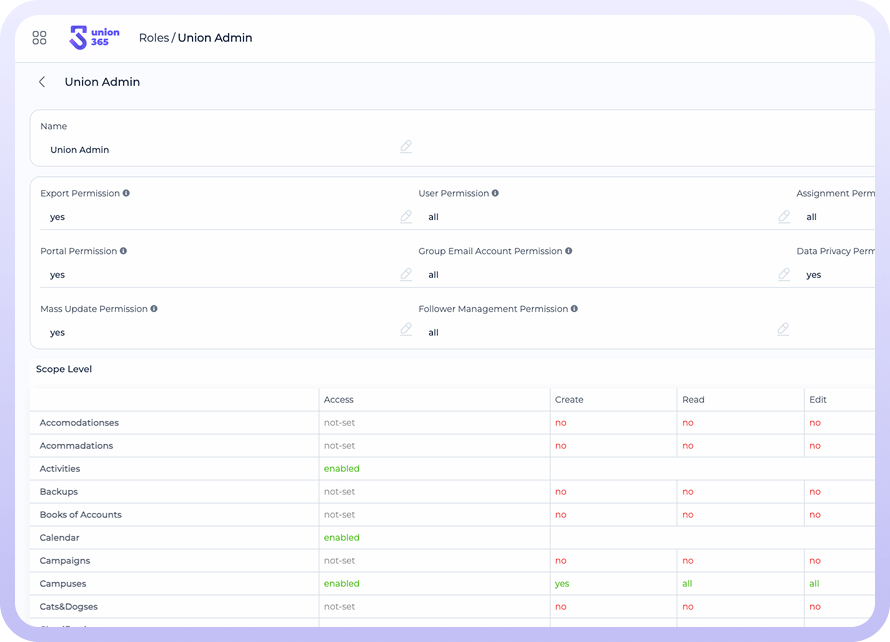Select the Campuses create yes value
890x642 pixels.
tap(562, 584)
